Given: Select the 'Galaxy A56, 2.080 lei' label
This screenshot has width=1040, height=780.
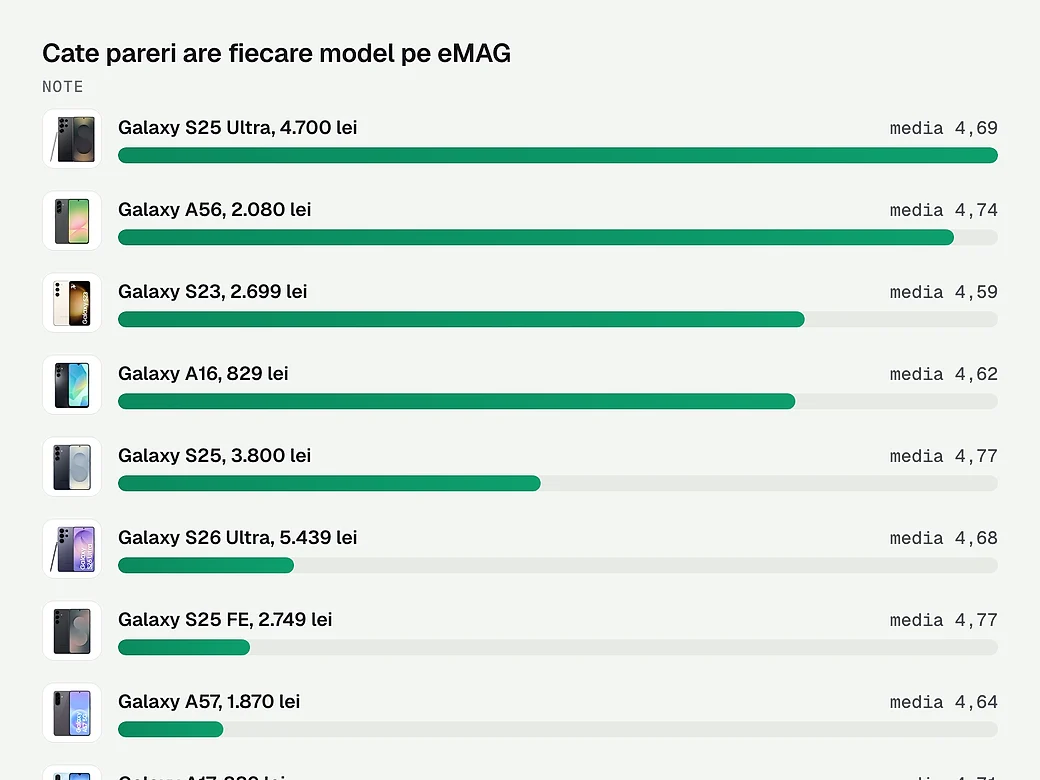Looking at the screenshot, I should pos(214,210).
